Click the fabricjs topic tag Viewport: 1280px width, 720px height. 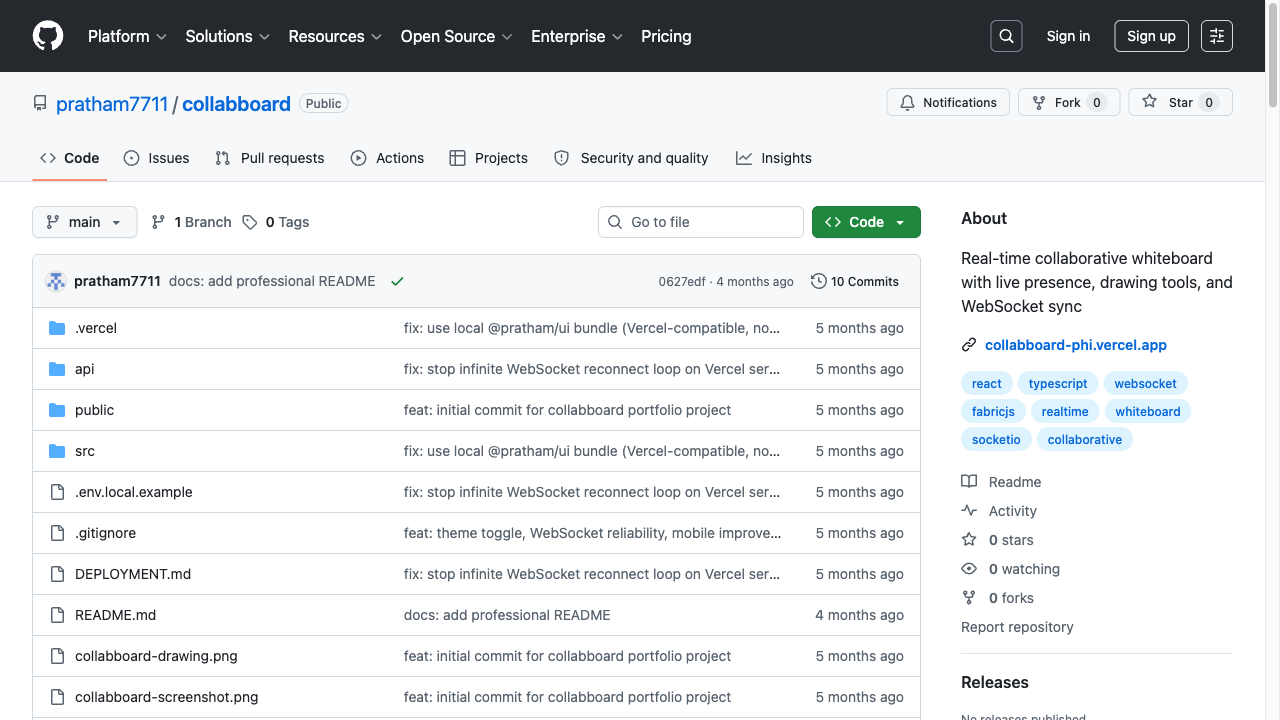pyautogui.click(x=993, y=412)
